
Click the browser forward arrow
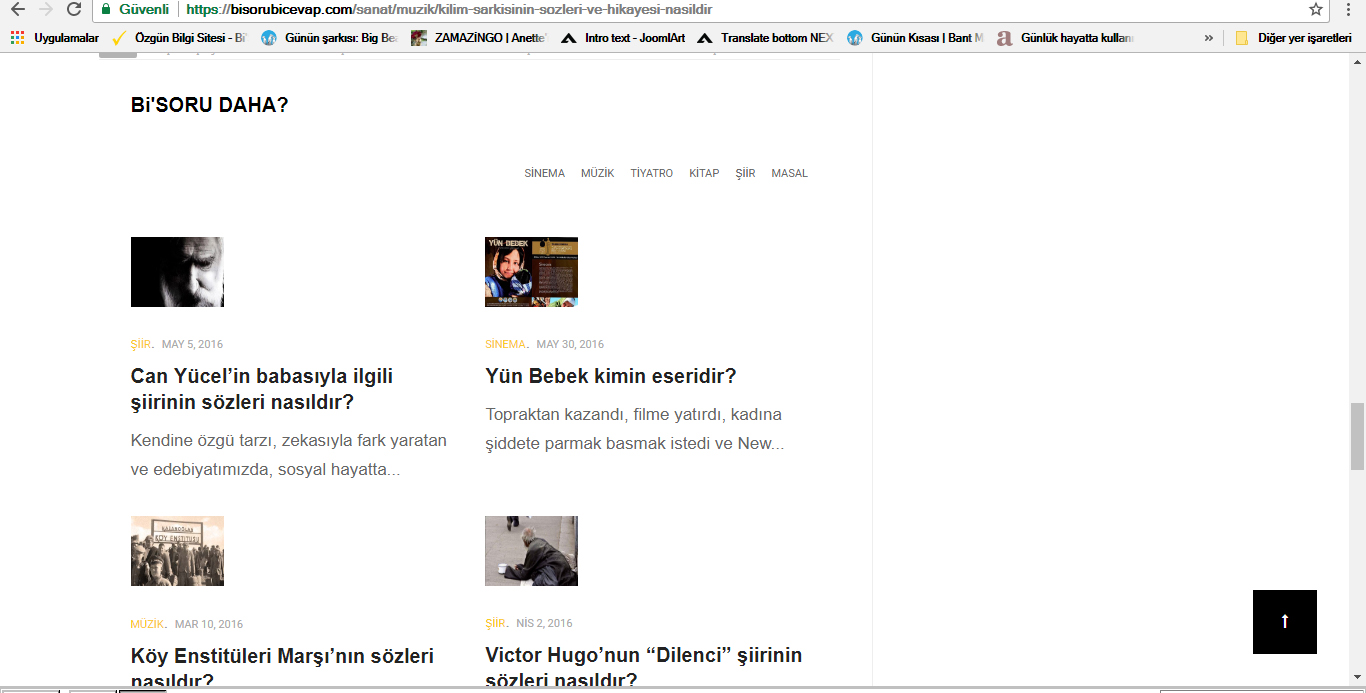45,9
